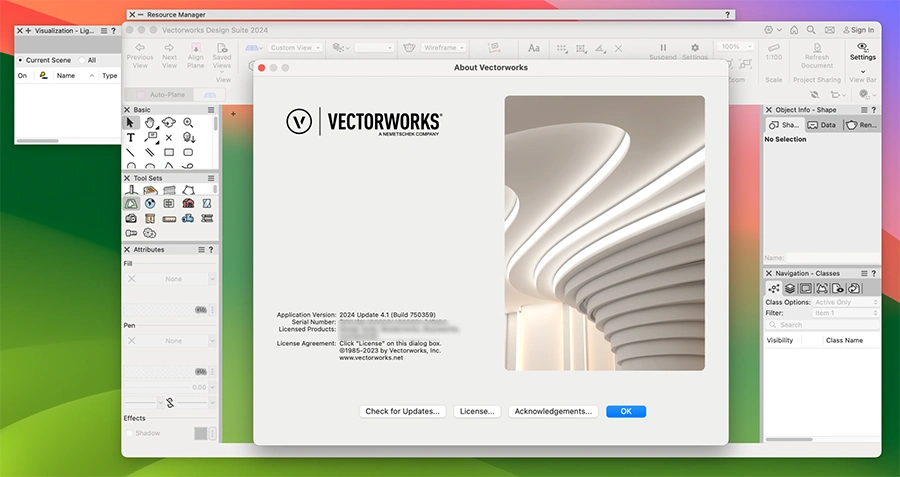This screenshot has height=477, width=900.
Task: Choose the Text tool in Basic palette
Action: (131, 138)
